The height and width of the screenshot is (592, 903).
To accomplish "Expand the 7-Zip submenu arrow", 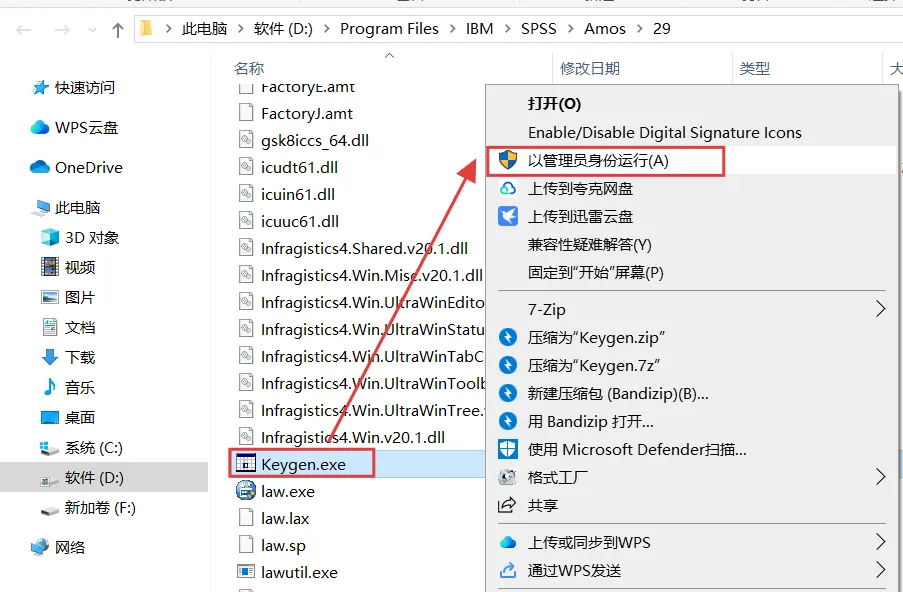I will pos(880,309).
